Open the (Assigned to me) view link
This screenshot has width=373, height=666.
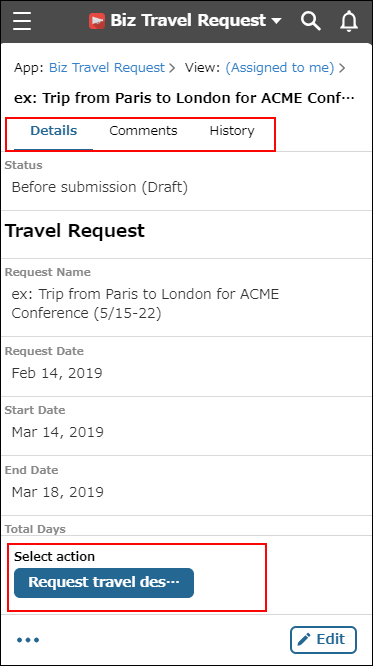tap(280, 68)
